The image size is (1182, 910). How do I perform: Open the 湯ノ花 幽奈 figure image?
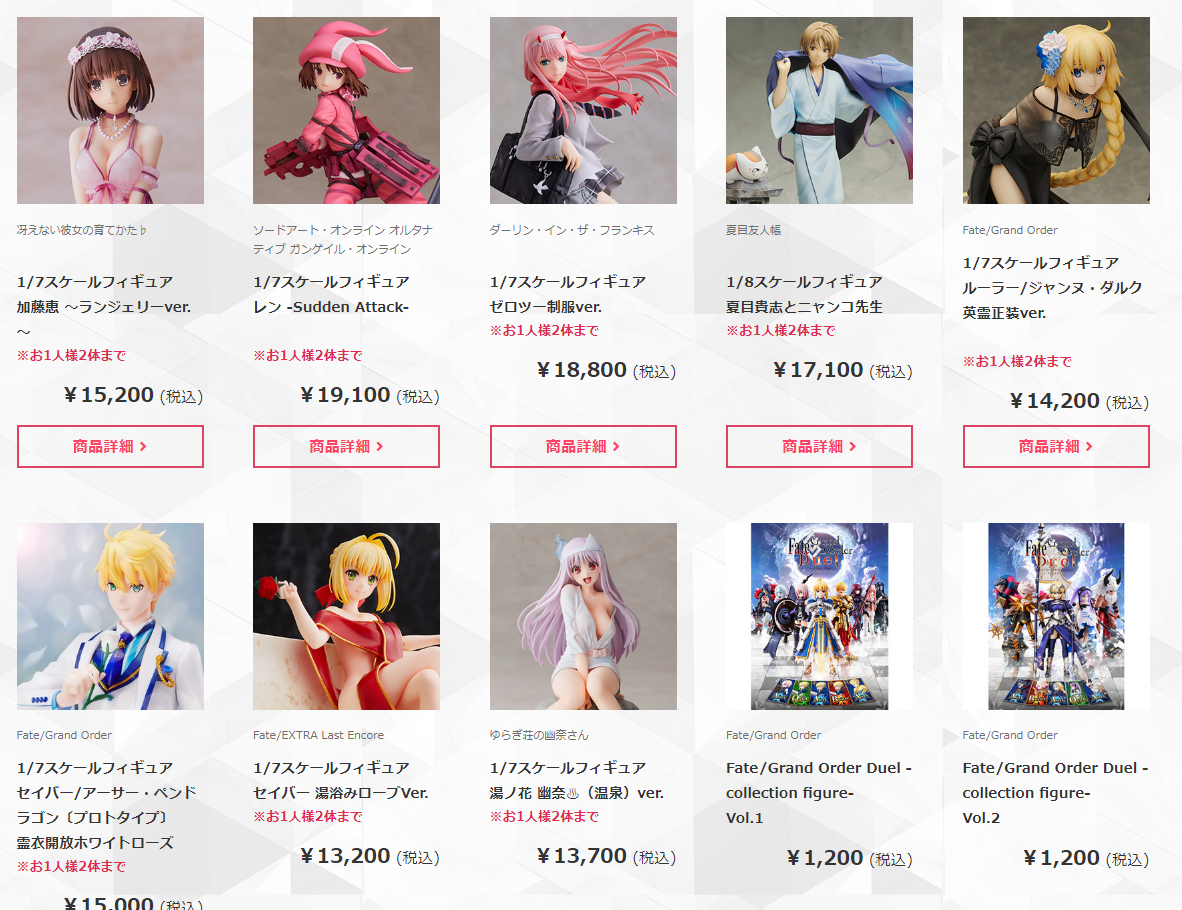tap(583, 616)
